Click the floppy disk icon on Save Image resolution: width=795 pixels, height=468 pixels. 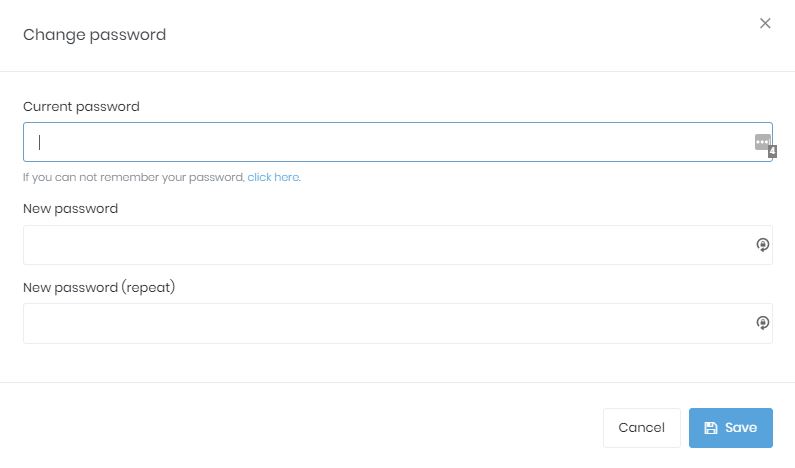pyautogui.click(x=711, y=428)
